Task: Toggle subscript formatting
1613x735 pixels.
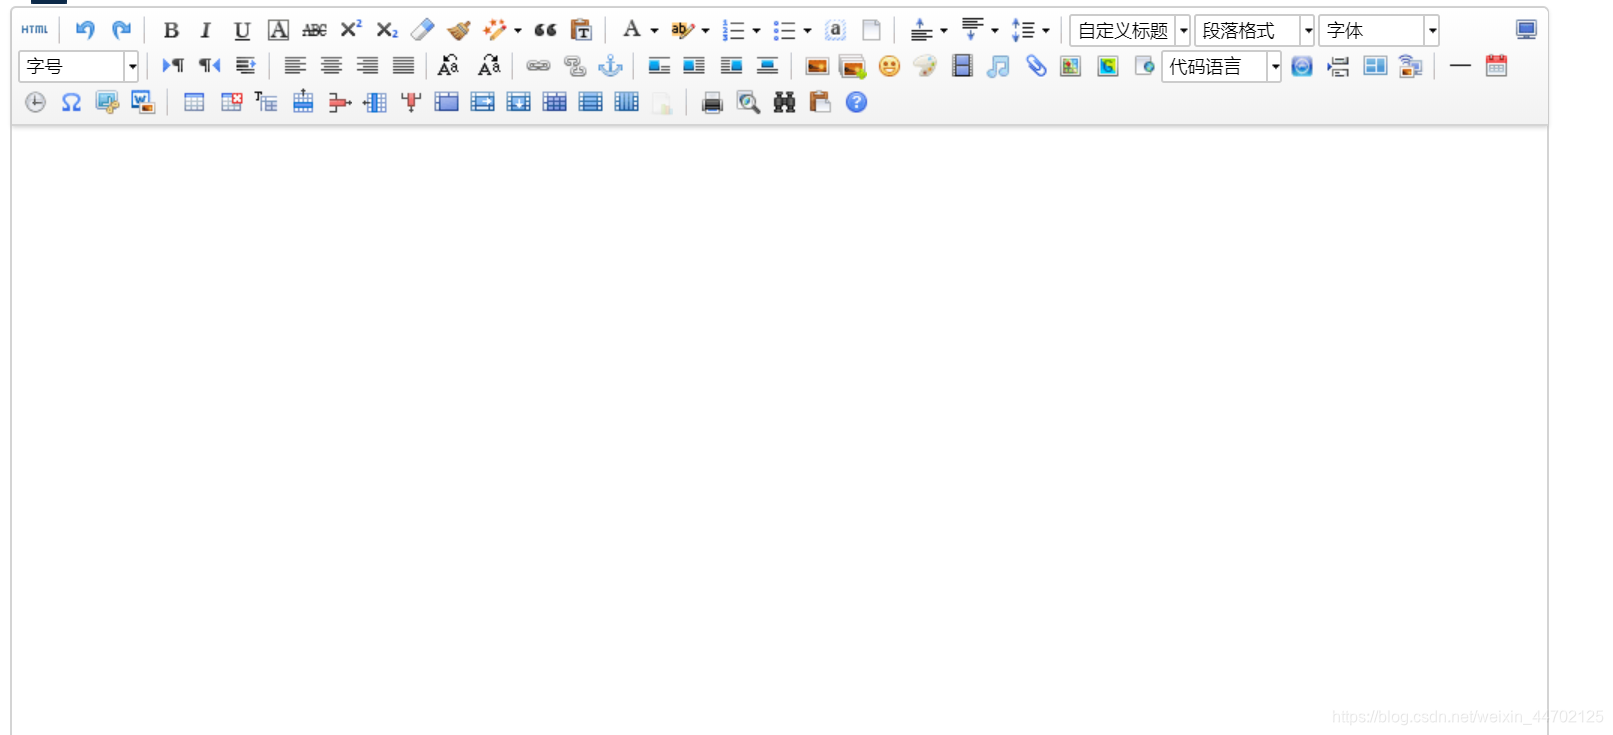Action: (387, 30)
